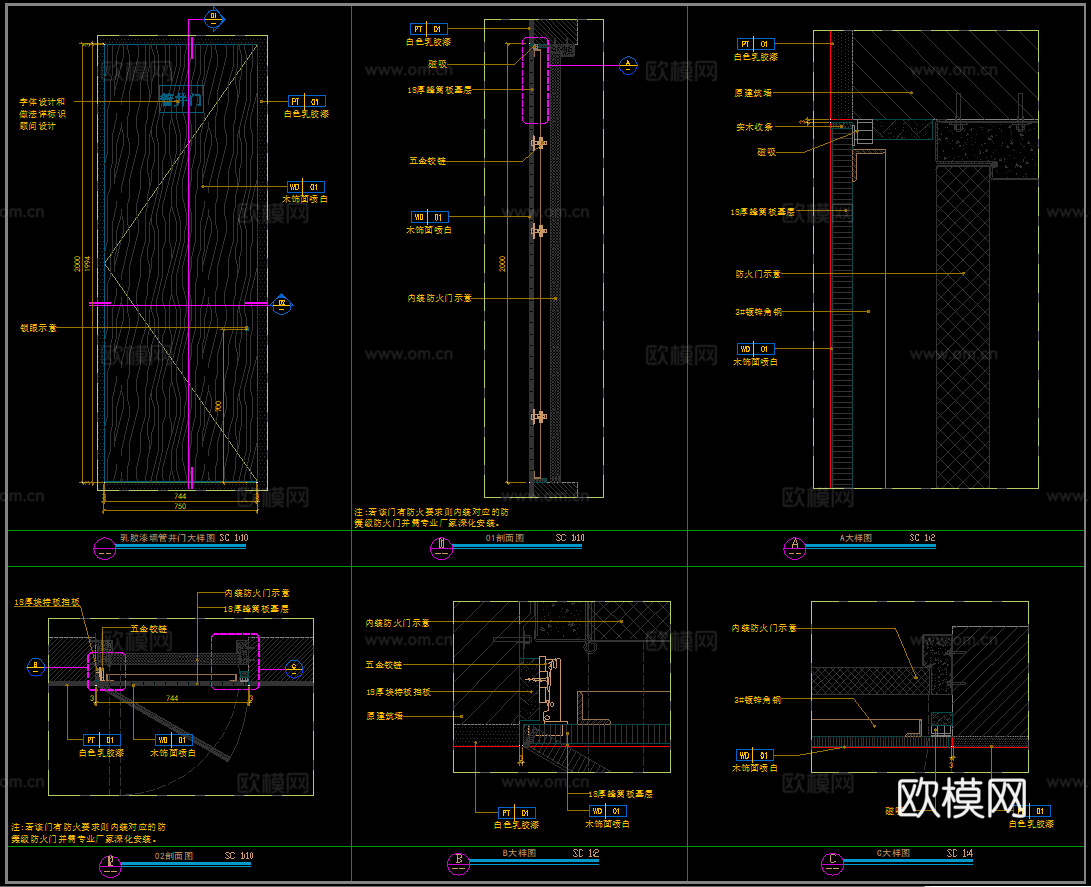Select the 磁吸 label in the A detail
Screen dimensions: 1091x887
[x=766, y=152]
